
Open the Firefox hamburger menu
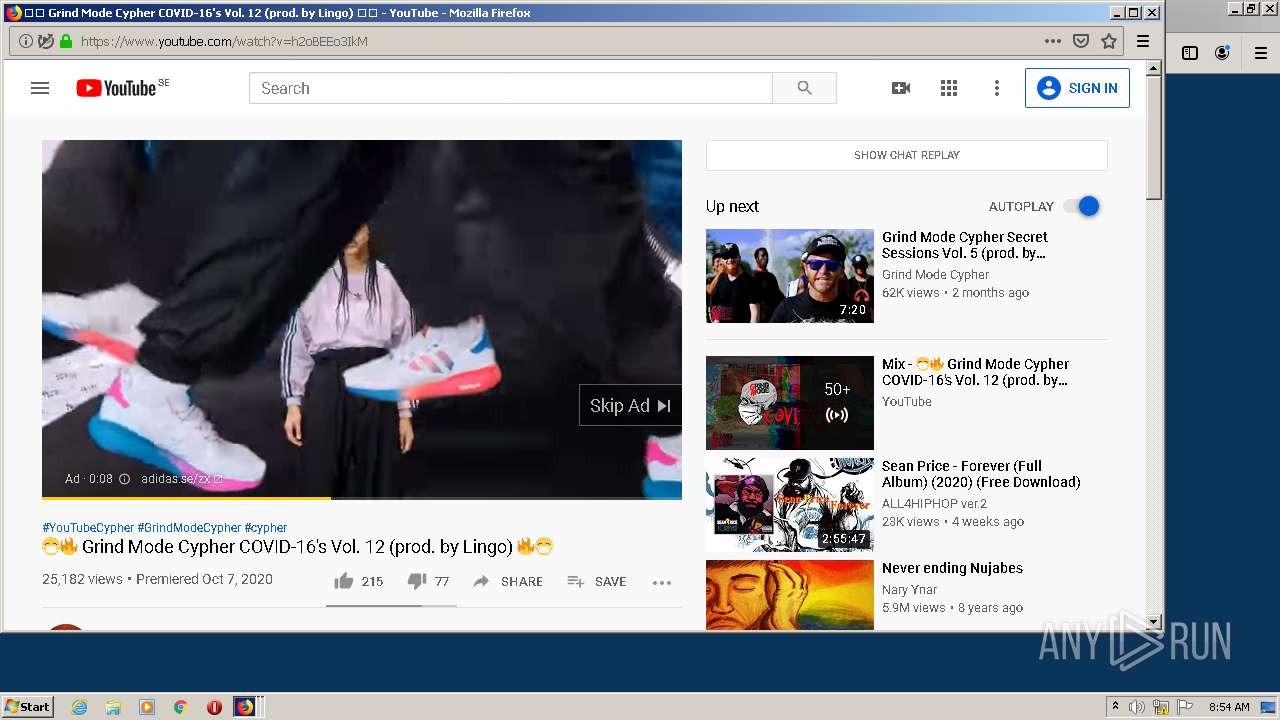(x=1143, y=41)
